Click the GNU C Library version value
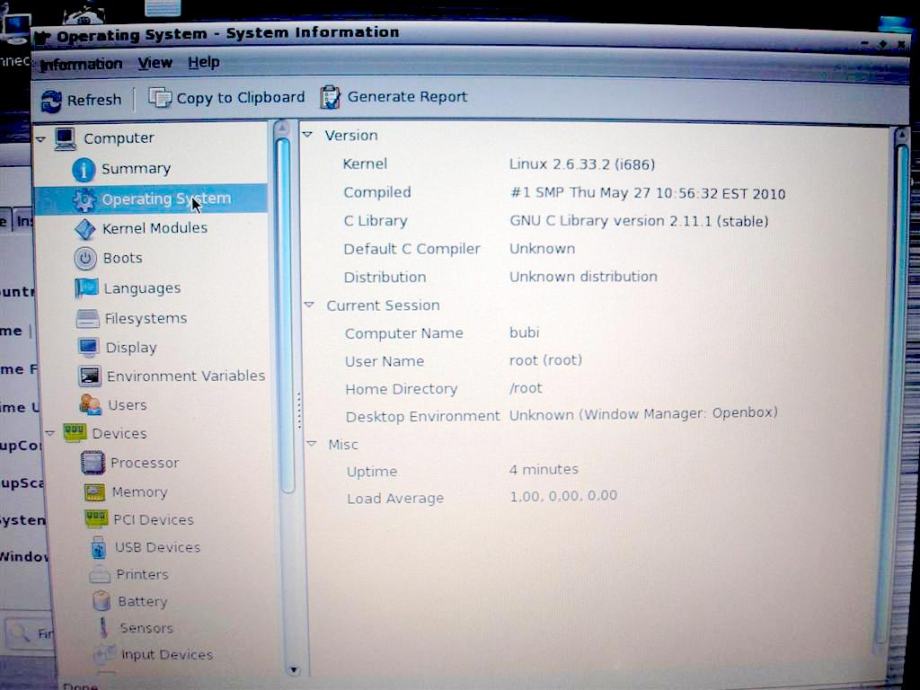 [x=639, y=221]
